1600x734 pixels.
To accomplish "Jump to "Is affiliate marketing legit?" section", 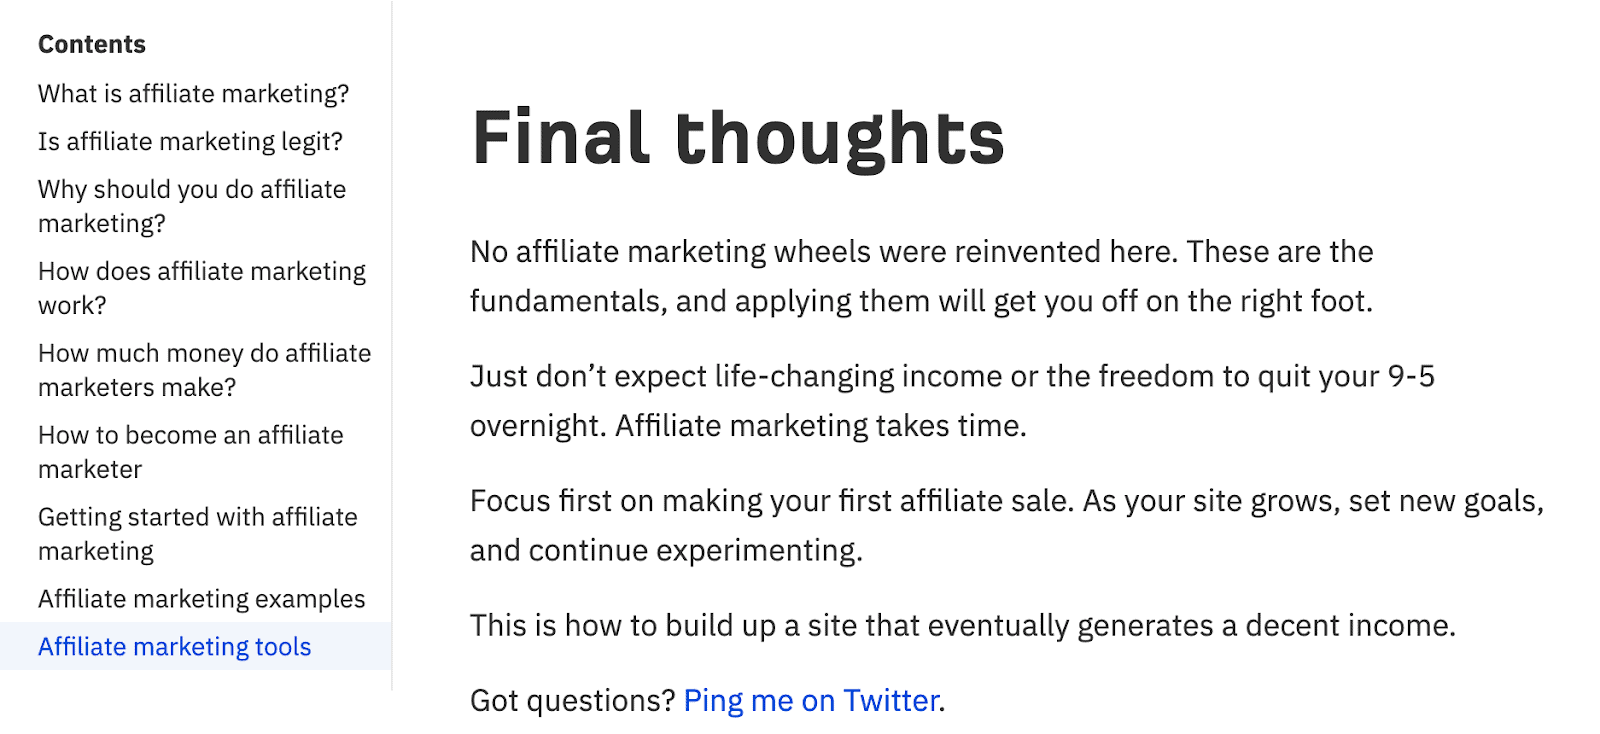I will point(190,142).
